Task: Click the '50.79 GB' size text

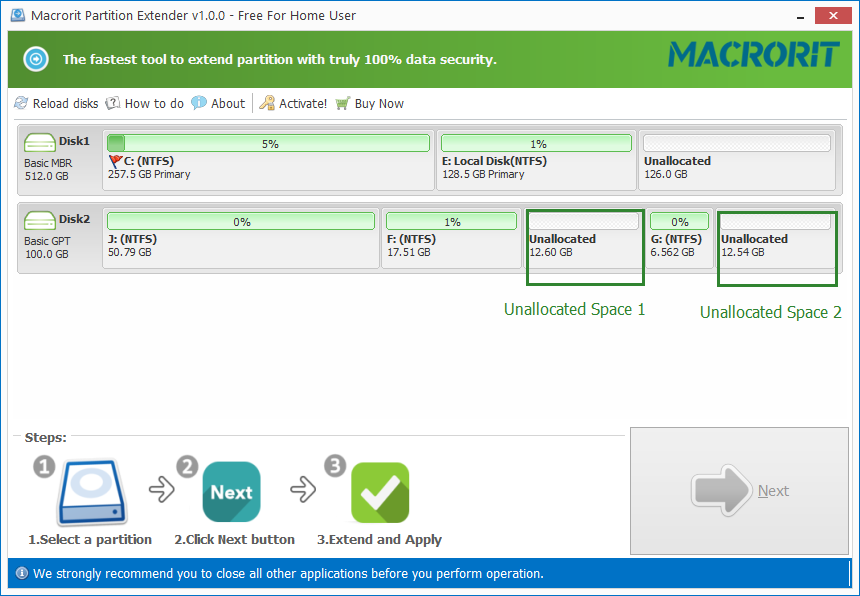Action: [x=129, y=252]
